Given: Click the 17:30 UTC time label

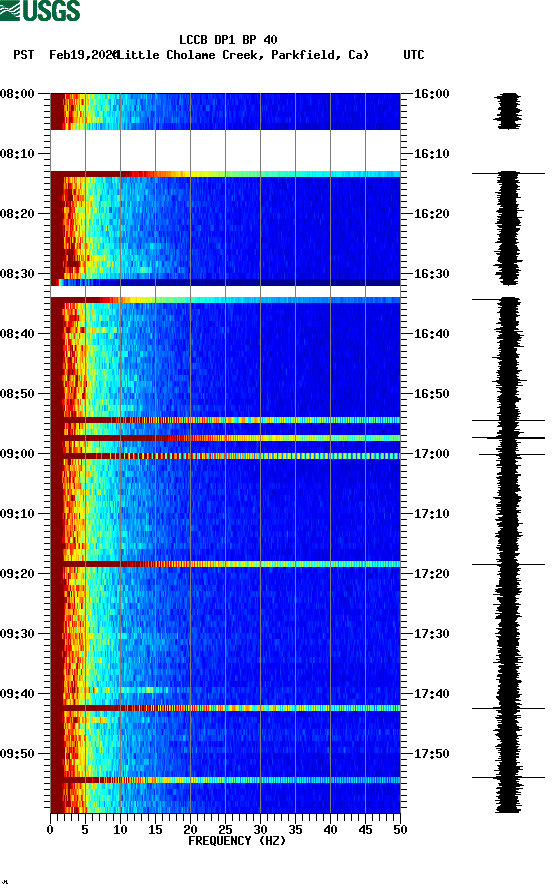Looking at the screenshot, I should point(431,634).
